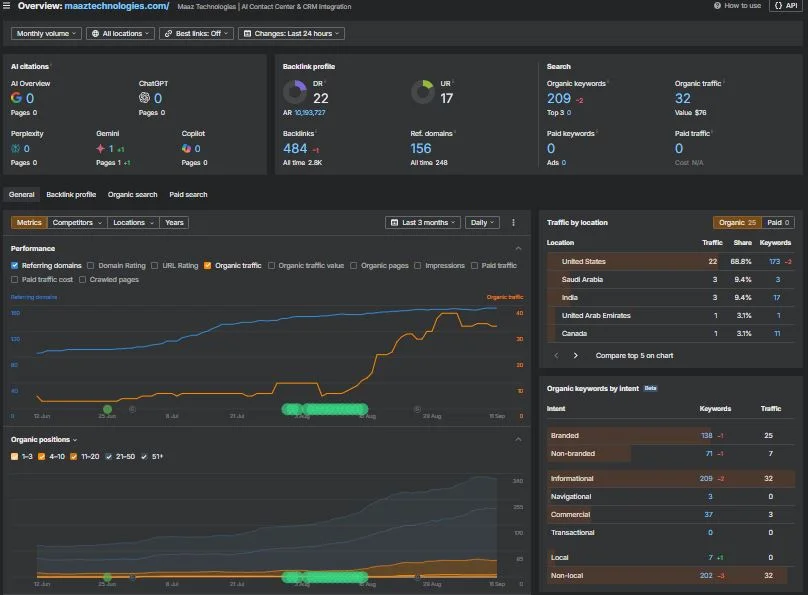The height and width of the screenshot is (595, 808).
Task: Open Best links: Off dropdown
Action: (x=196, y=33)
